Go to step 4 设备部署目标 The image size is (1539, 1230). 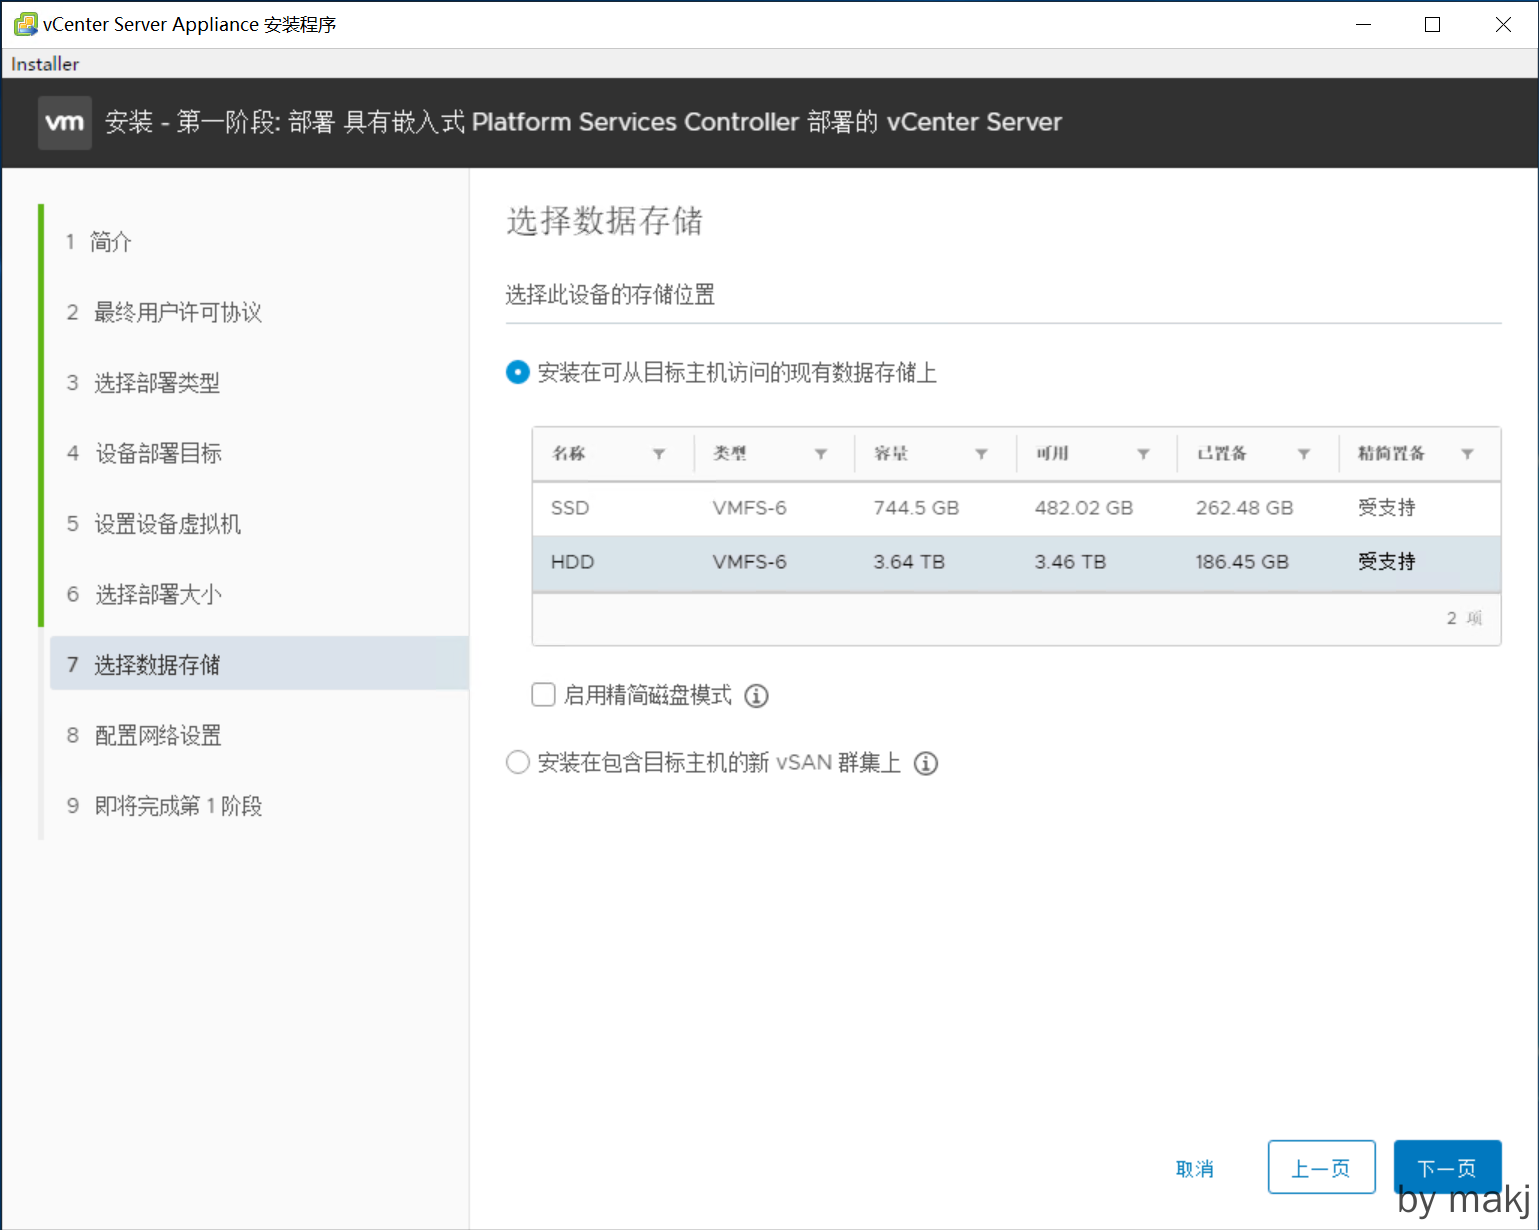tap(158, 454)
